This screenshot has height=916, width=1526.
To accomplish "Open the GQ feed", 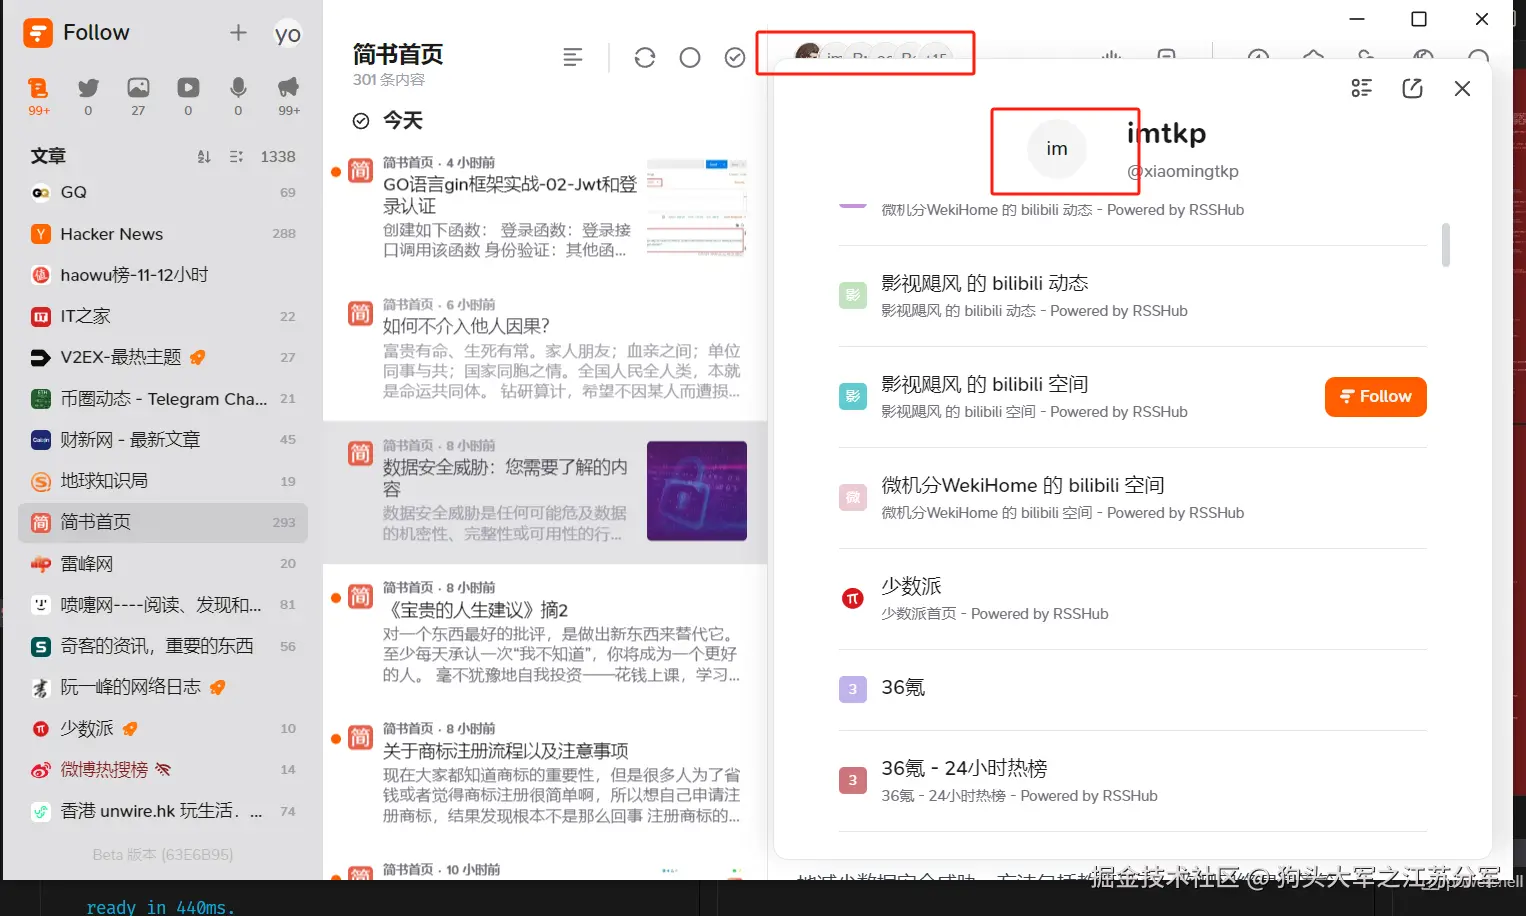I will click(x=163, y=192).
